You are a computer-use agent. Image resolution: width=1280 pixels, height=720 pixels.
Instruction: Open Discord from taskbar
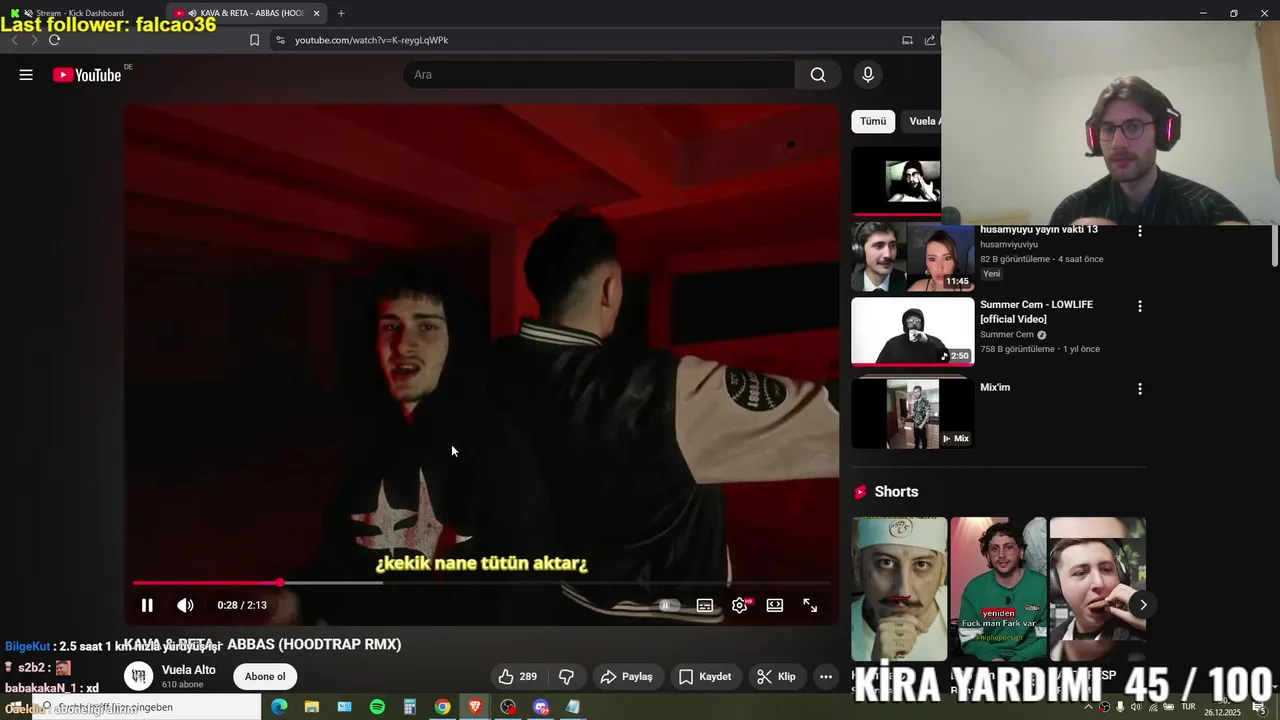pos(541,707)
